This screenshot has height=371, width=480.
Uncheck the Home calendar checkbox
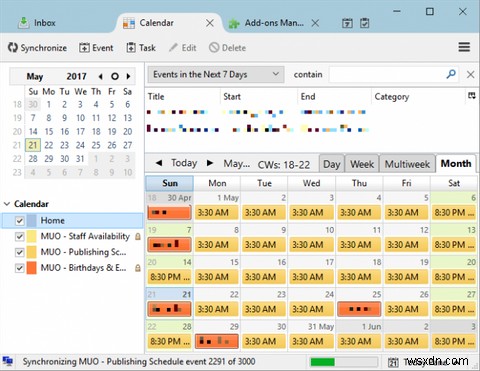coord(20,221)
